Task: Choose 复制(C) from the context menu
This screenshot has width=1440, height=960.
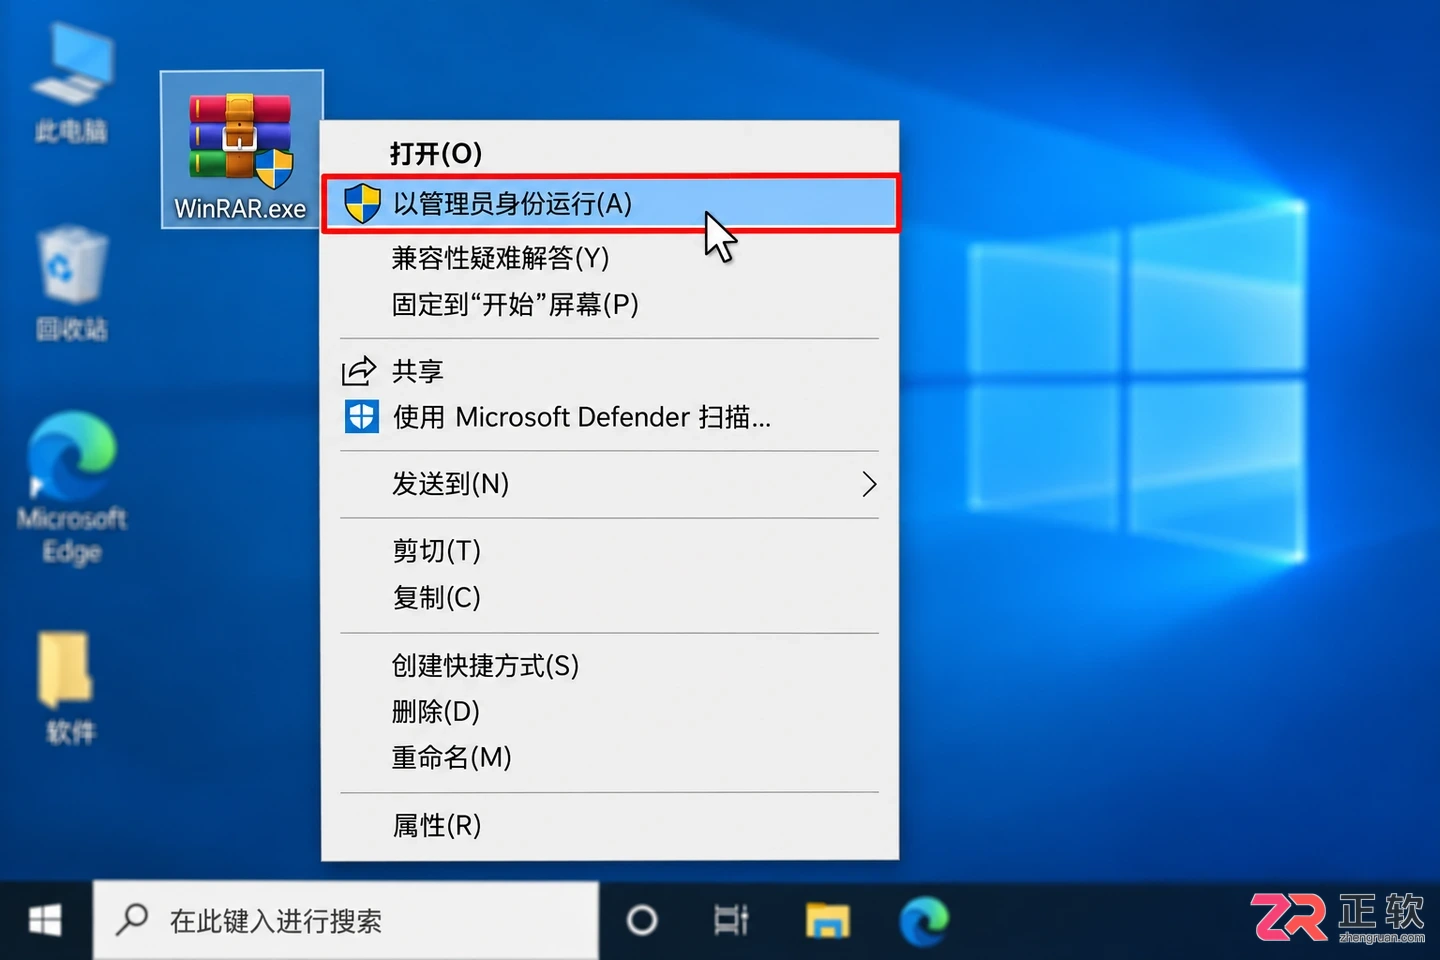Action: pyautogui.click(x=610, y=598)
